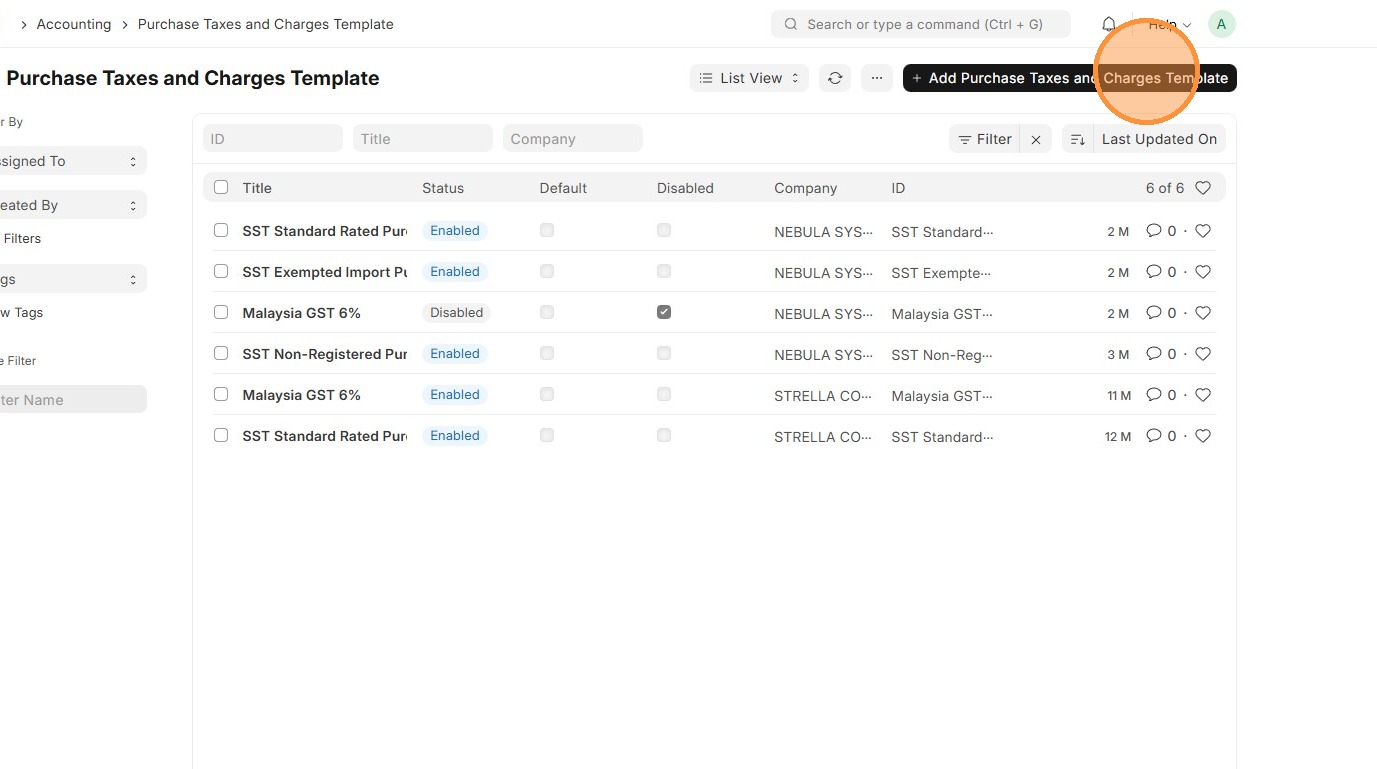Click the refresh list icon

click(x=835, y=78)
